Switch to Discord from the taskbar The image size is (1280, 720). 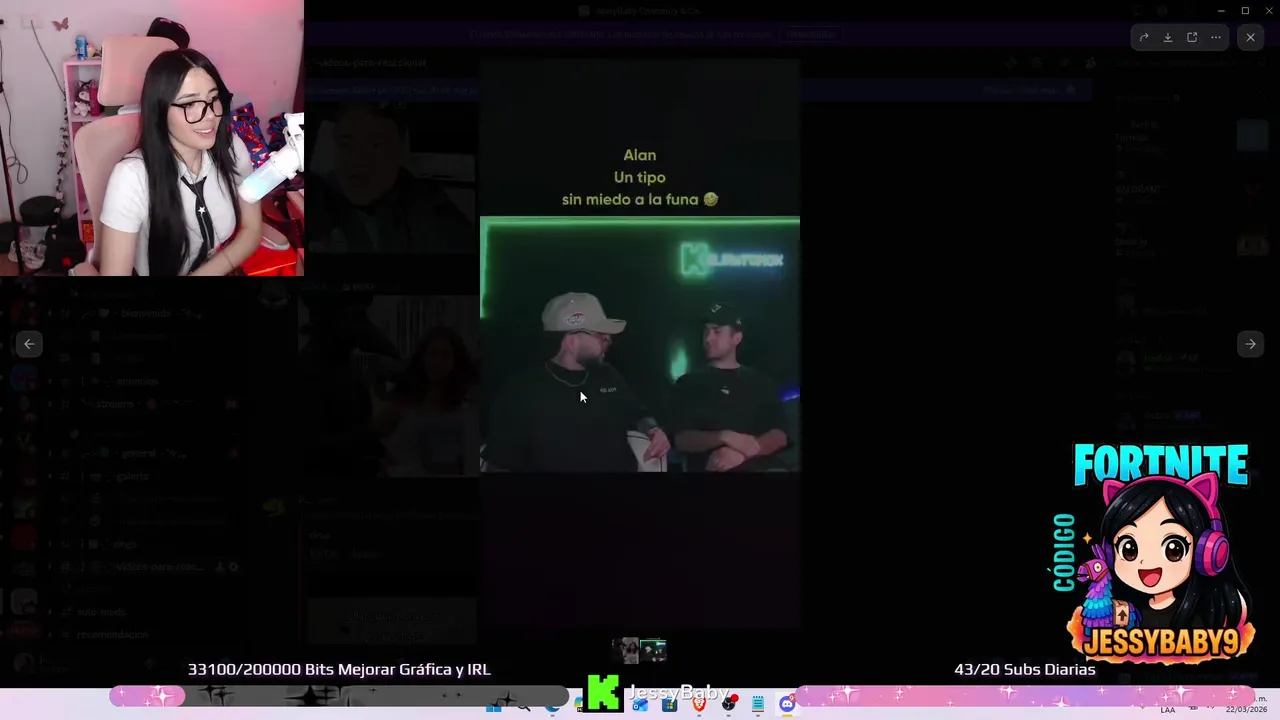pos(787,705)
